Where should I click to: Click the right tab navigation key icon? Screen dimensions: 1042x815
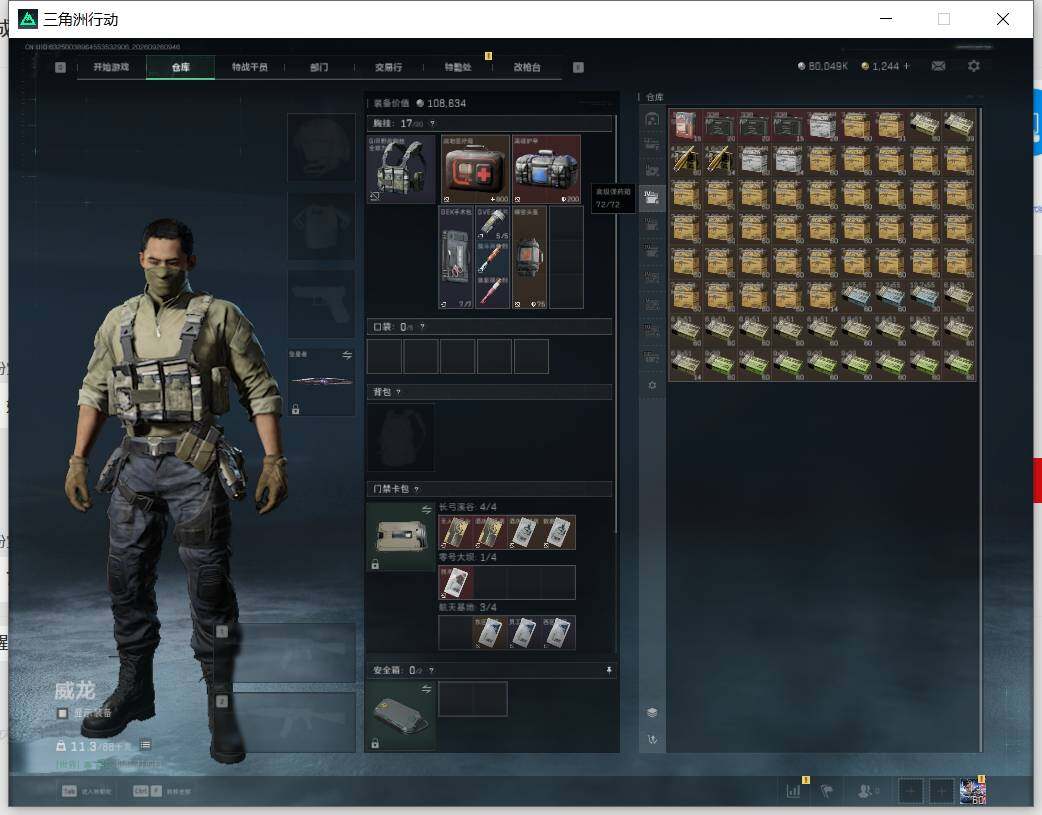pos(578,67)
